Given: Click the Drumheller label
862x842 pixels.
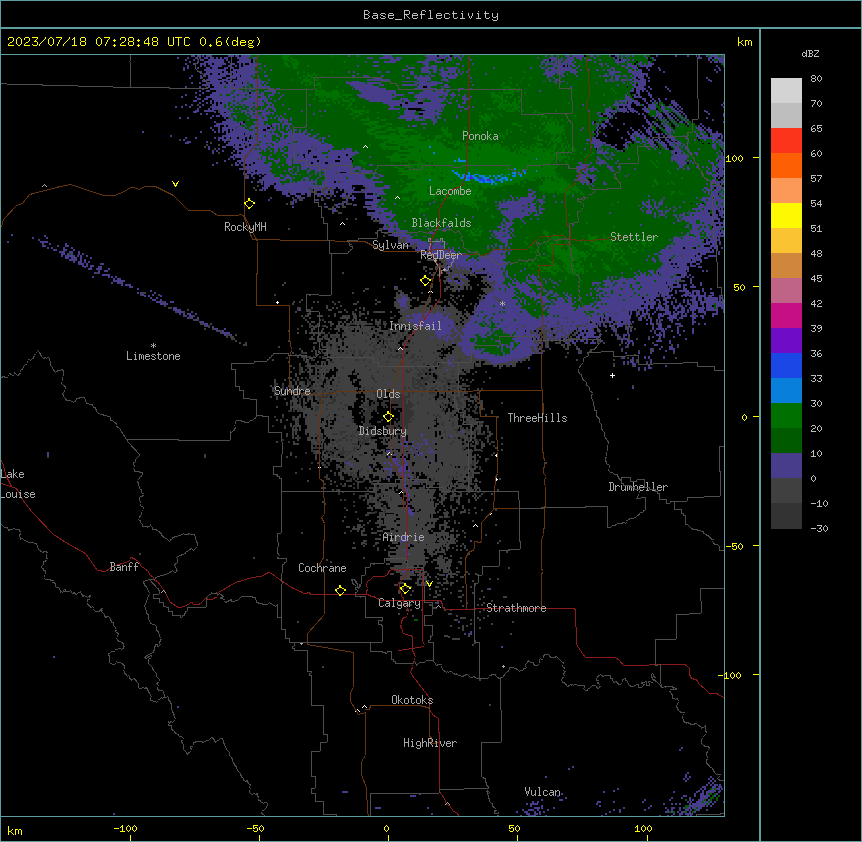Looking at the screenshot, I should click(x=638, y=487).
